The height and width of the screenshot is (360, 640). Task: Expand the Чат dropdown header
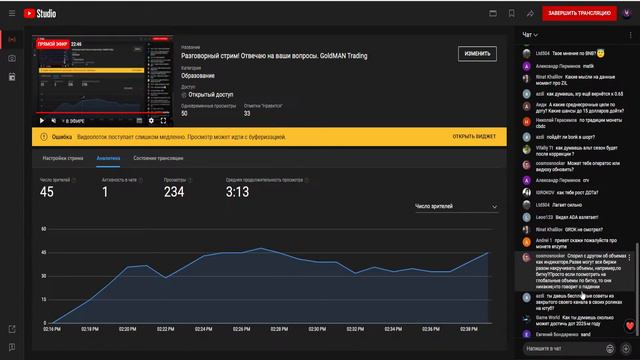pyautogui.click(x=530, y=35)
